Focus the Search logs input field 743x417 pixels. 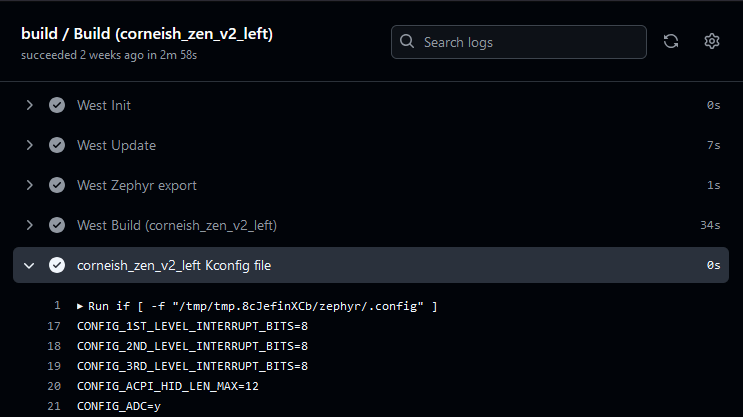point(530,42)
